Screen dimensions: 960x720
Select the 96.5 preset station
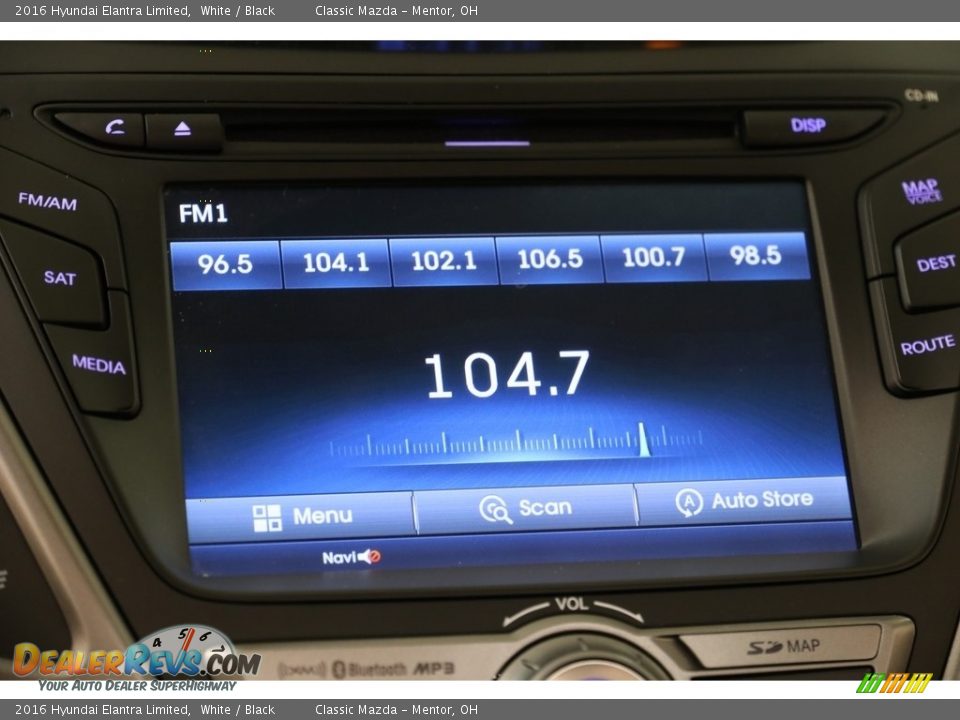[x=225, y=264]
